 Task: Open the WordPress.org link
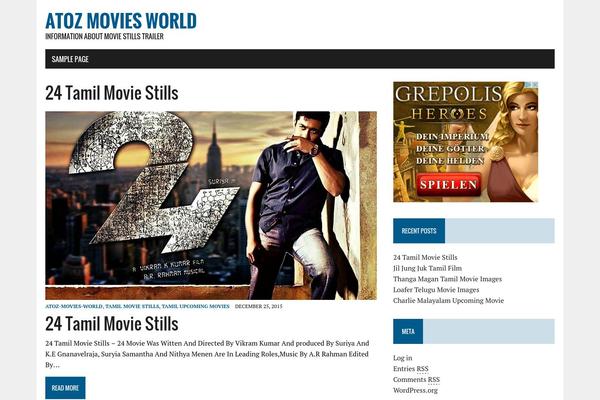coord(415,390)
